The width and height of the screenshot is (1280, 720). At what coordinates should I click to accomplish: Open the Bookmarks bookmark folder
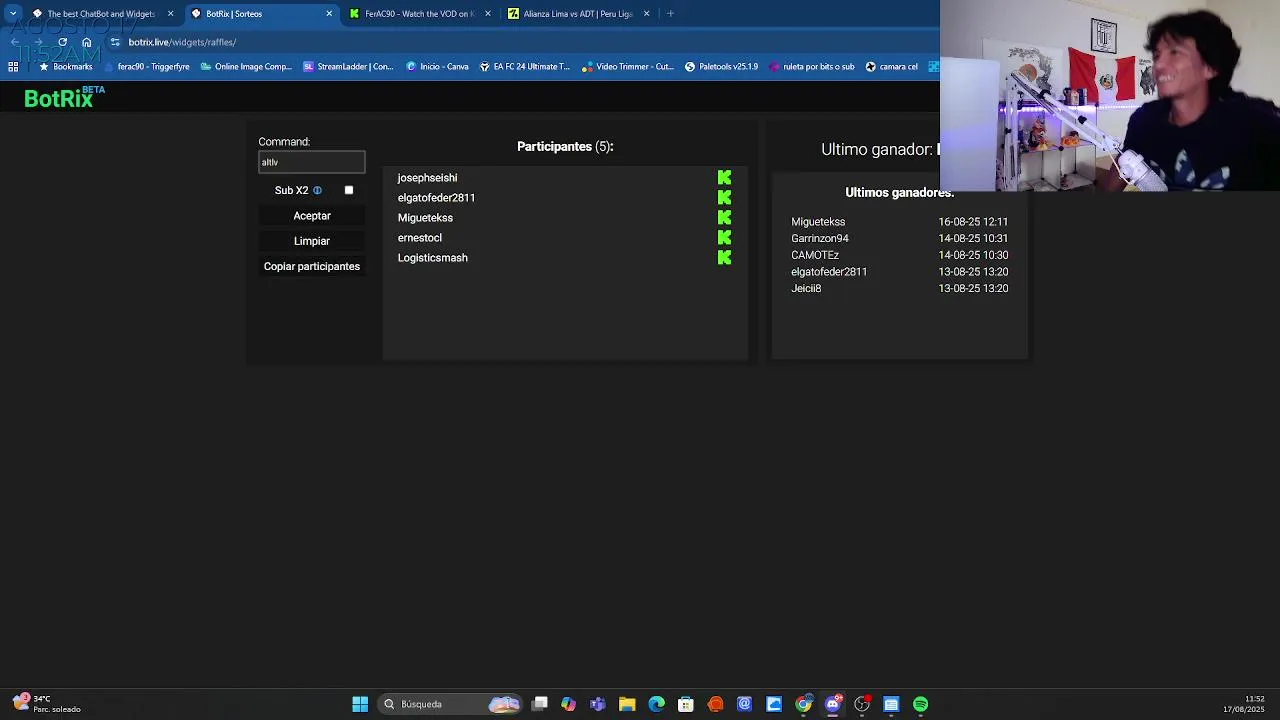coord(65,67)
